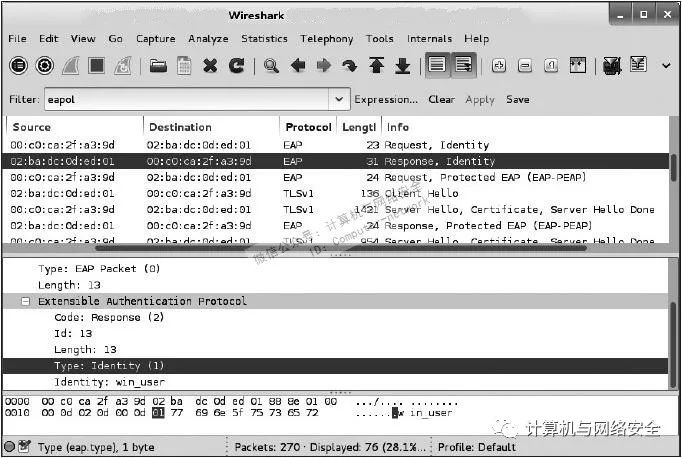Save the current filter
Screen dimensions: 682x458
click(x=518, y=100)
